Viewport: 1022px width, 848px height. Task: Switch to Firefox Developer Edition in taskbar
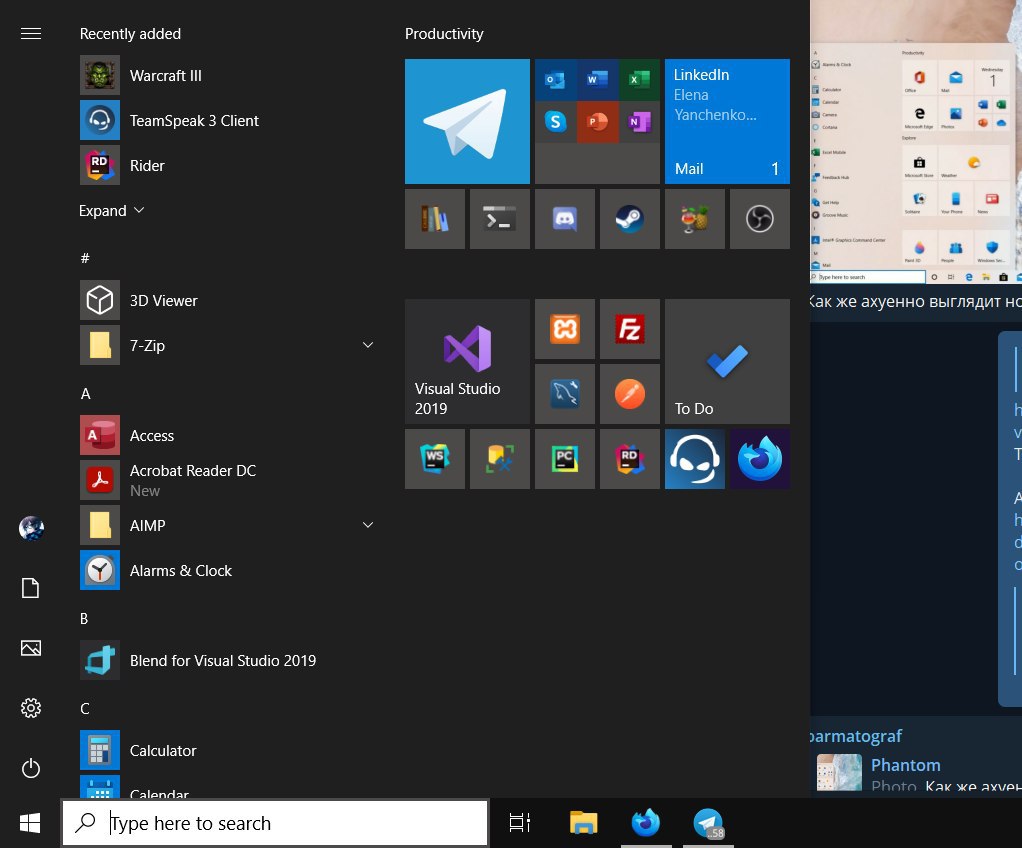click(x=646, y=823)
